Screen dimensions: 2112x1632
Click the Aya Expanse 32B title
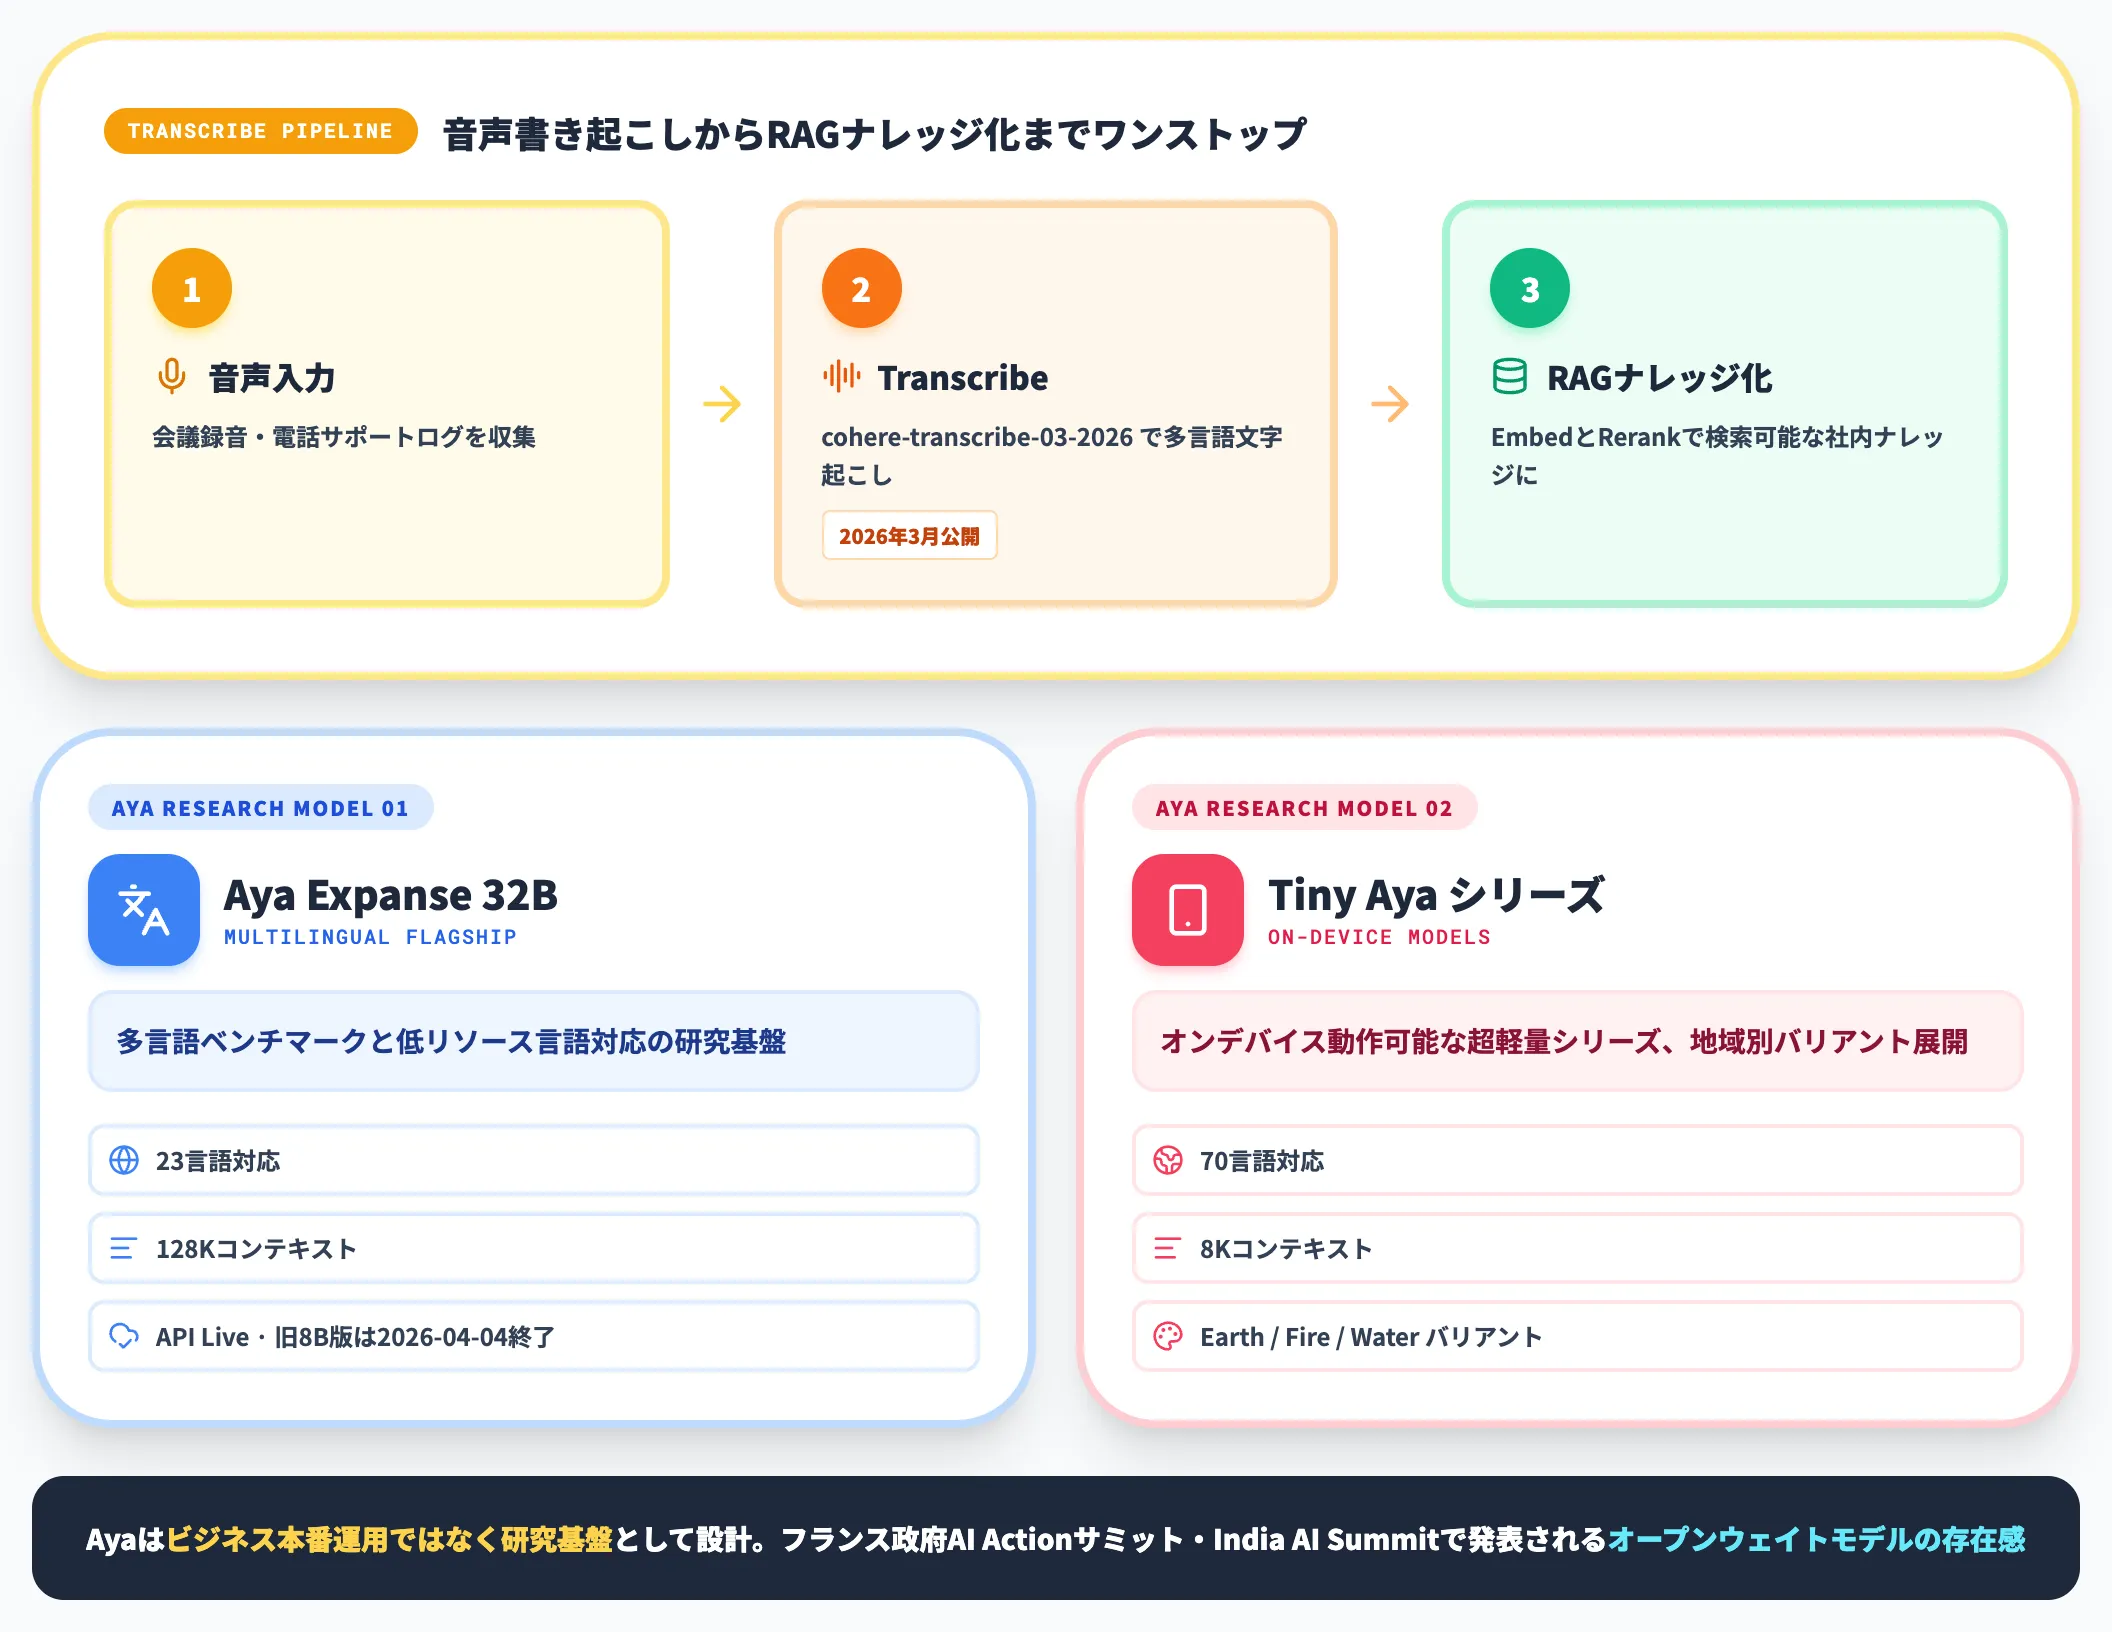pyautogui.click(x=391, y=895)
